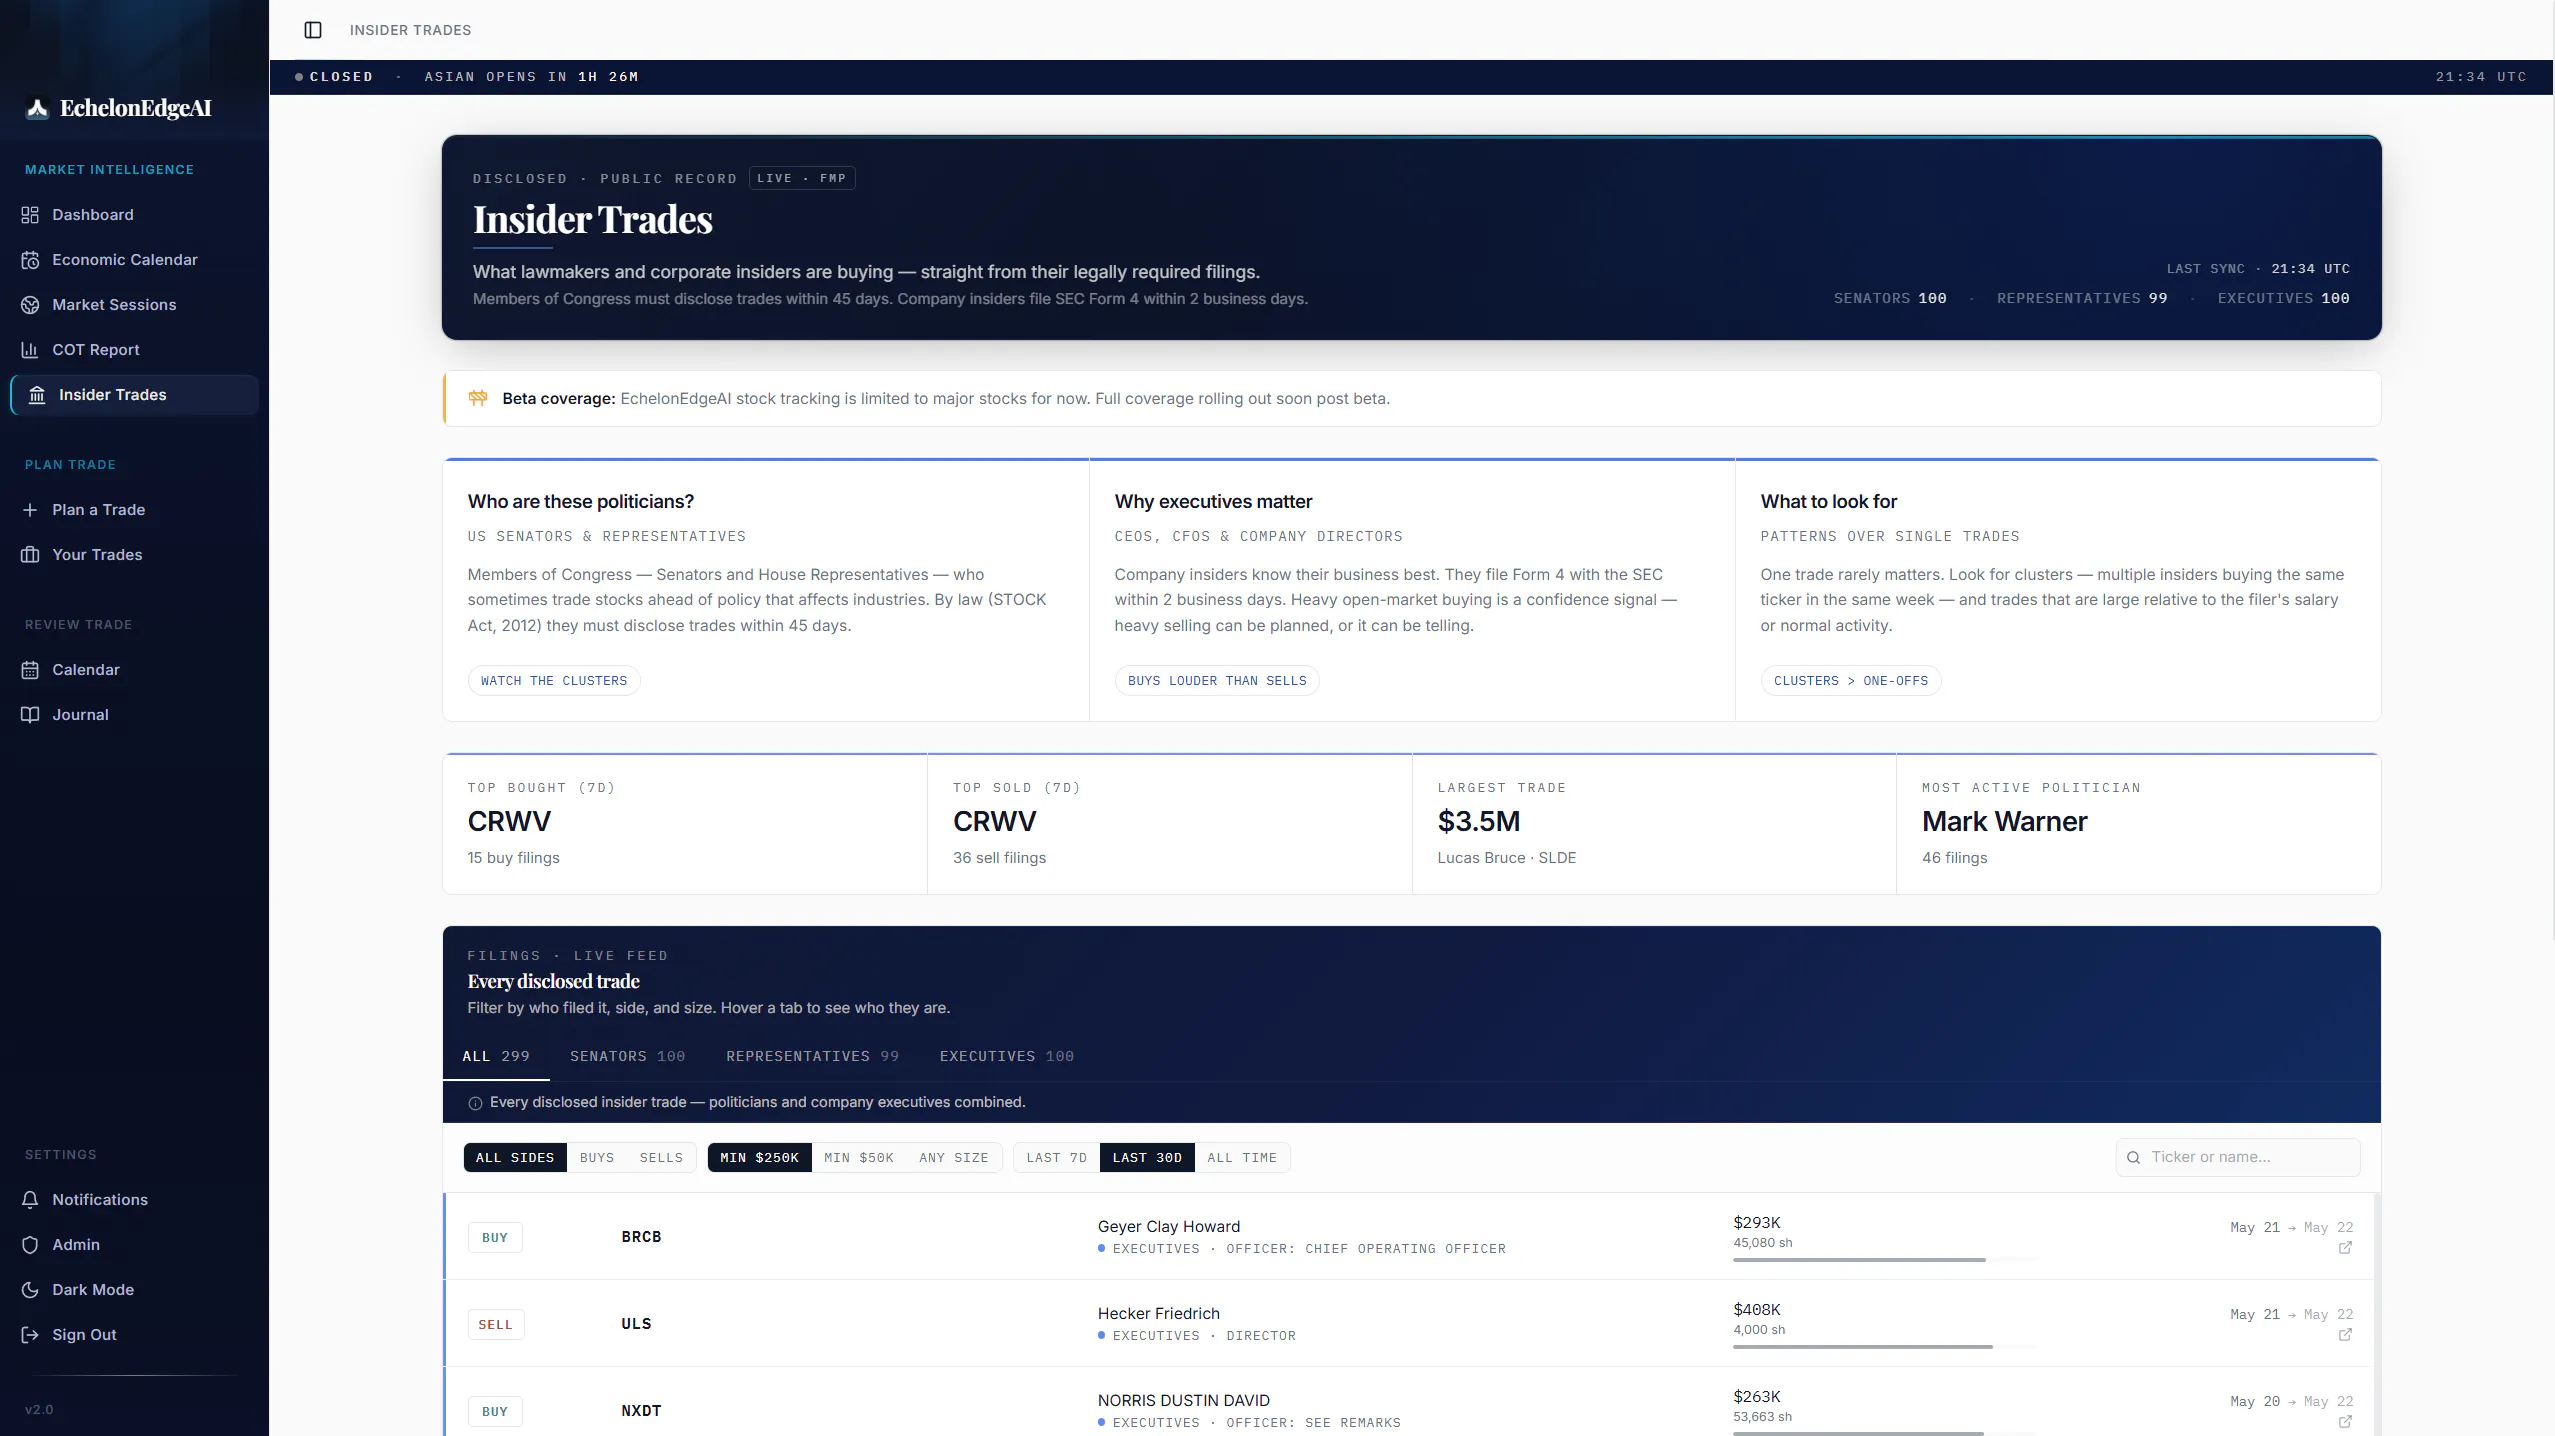Click the $293K trade size bar
This screenshot has height=1436, width=2555.
tap(1885, 1260)
